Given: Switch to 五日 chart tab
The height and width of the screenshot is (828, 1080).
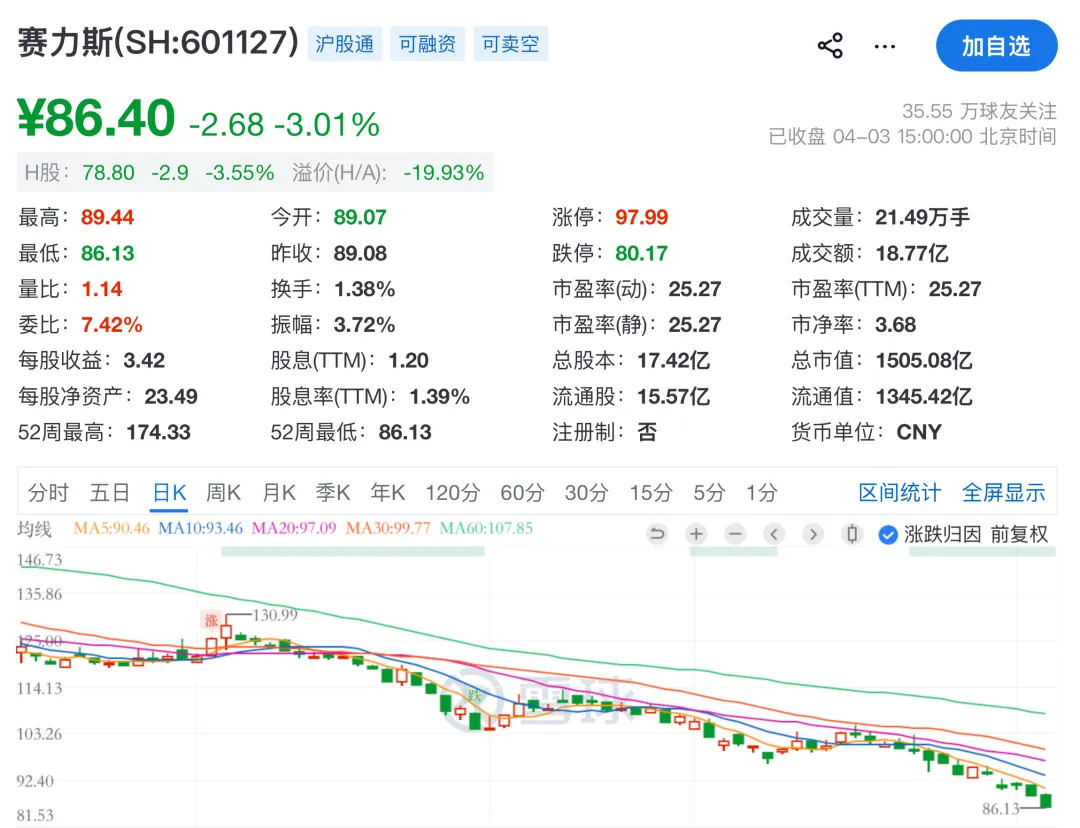Looking at the screenshot, I should tap(110, 493).
